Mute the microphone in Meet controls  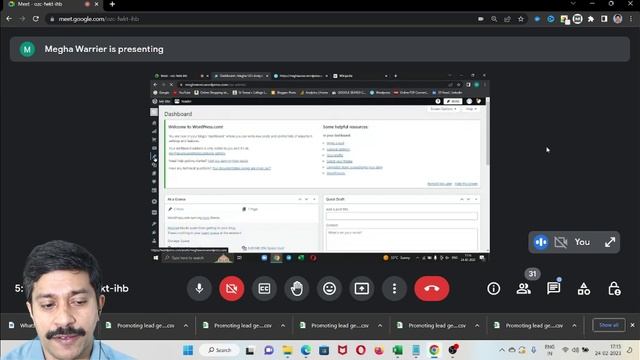click(199, 289)
